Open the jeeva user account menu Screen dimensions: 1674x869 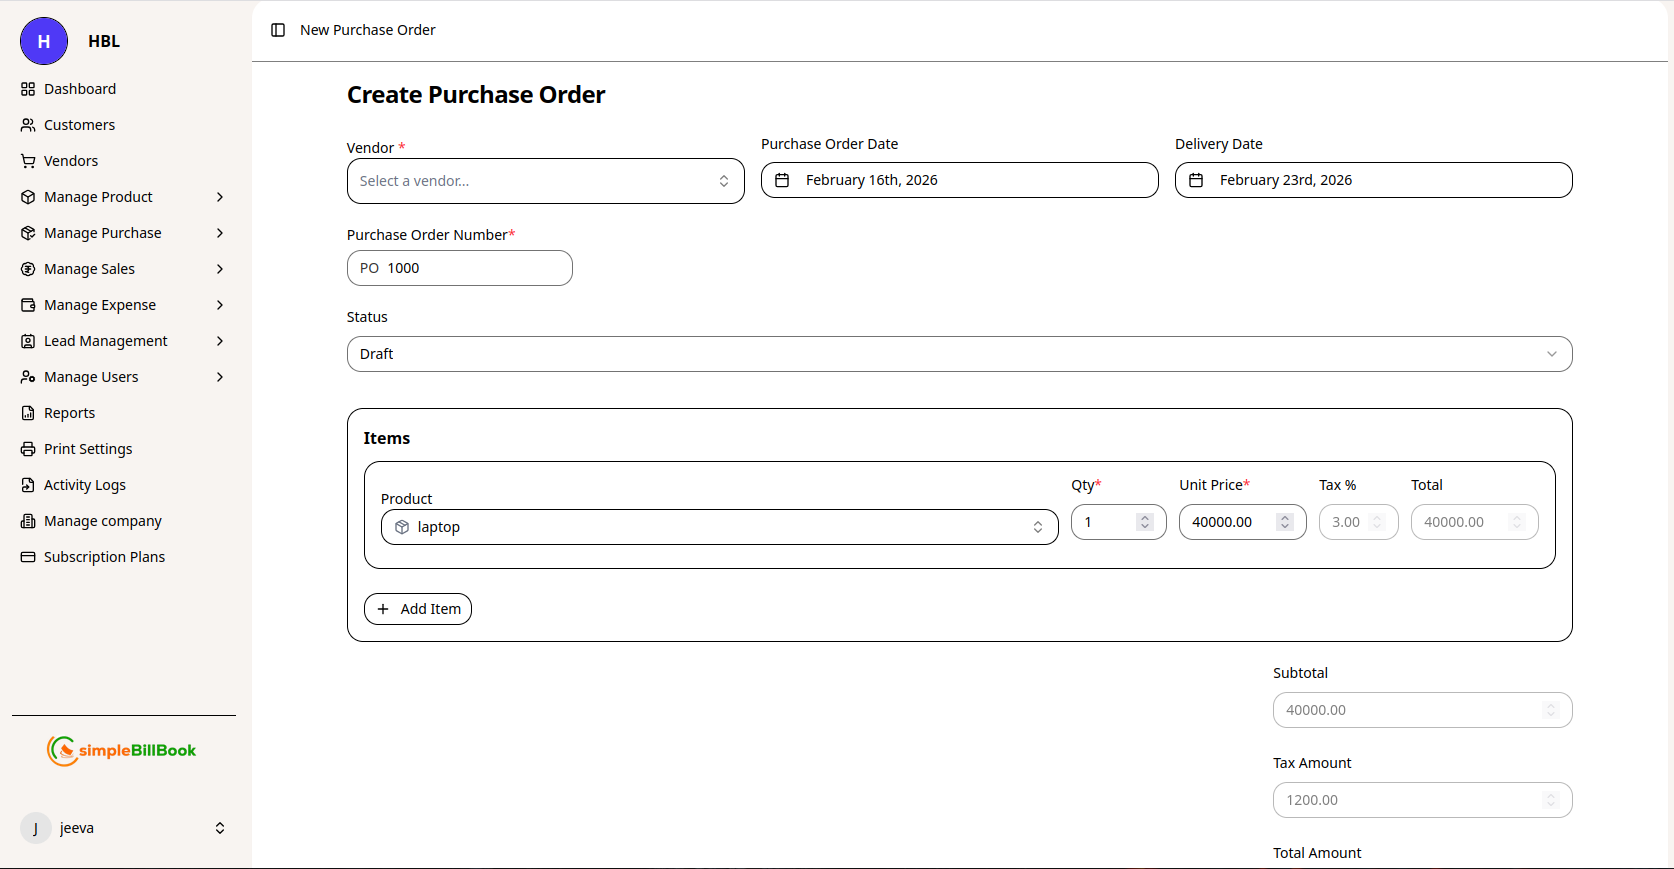coord(122,828)
